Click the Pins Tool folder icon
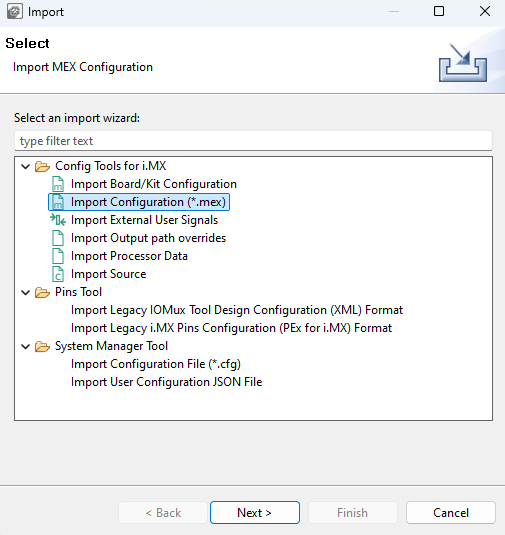Viewport: 505px width, 535px height. tap(42, 292)
